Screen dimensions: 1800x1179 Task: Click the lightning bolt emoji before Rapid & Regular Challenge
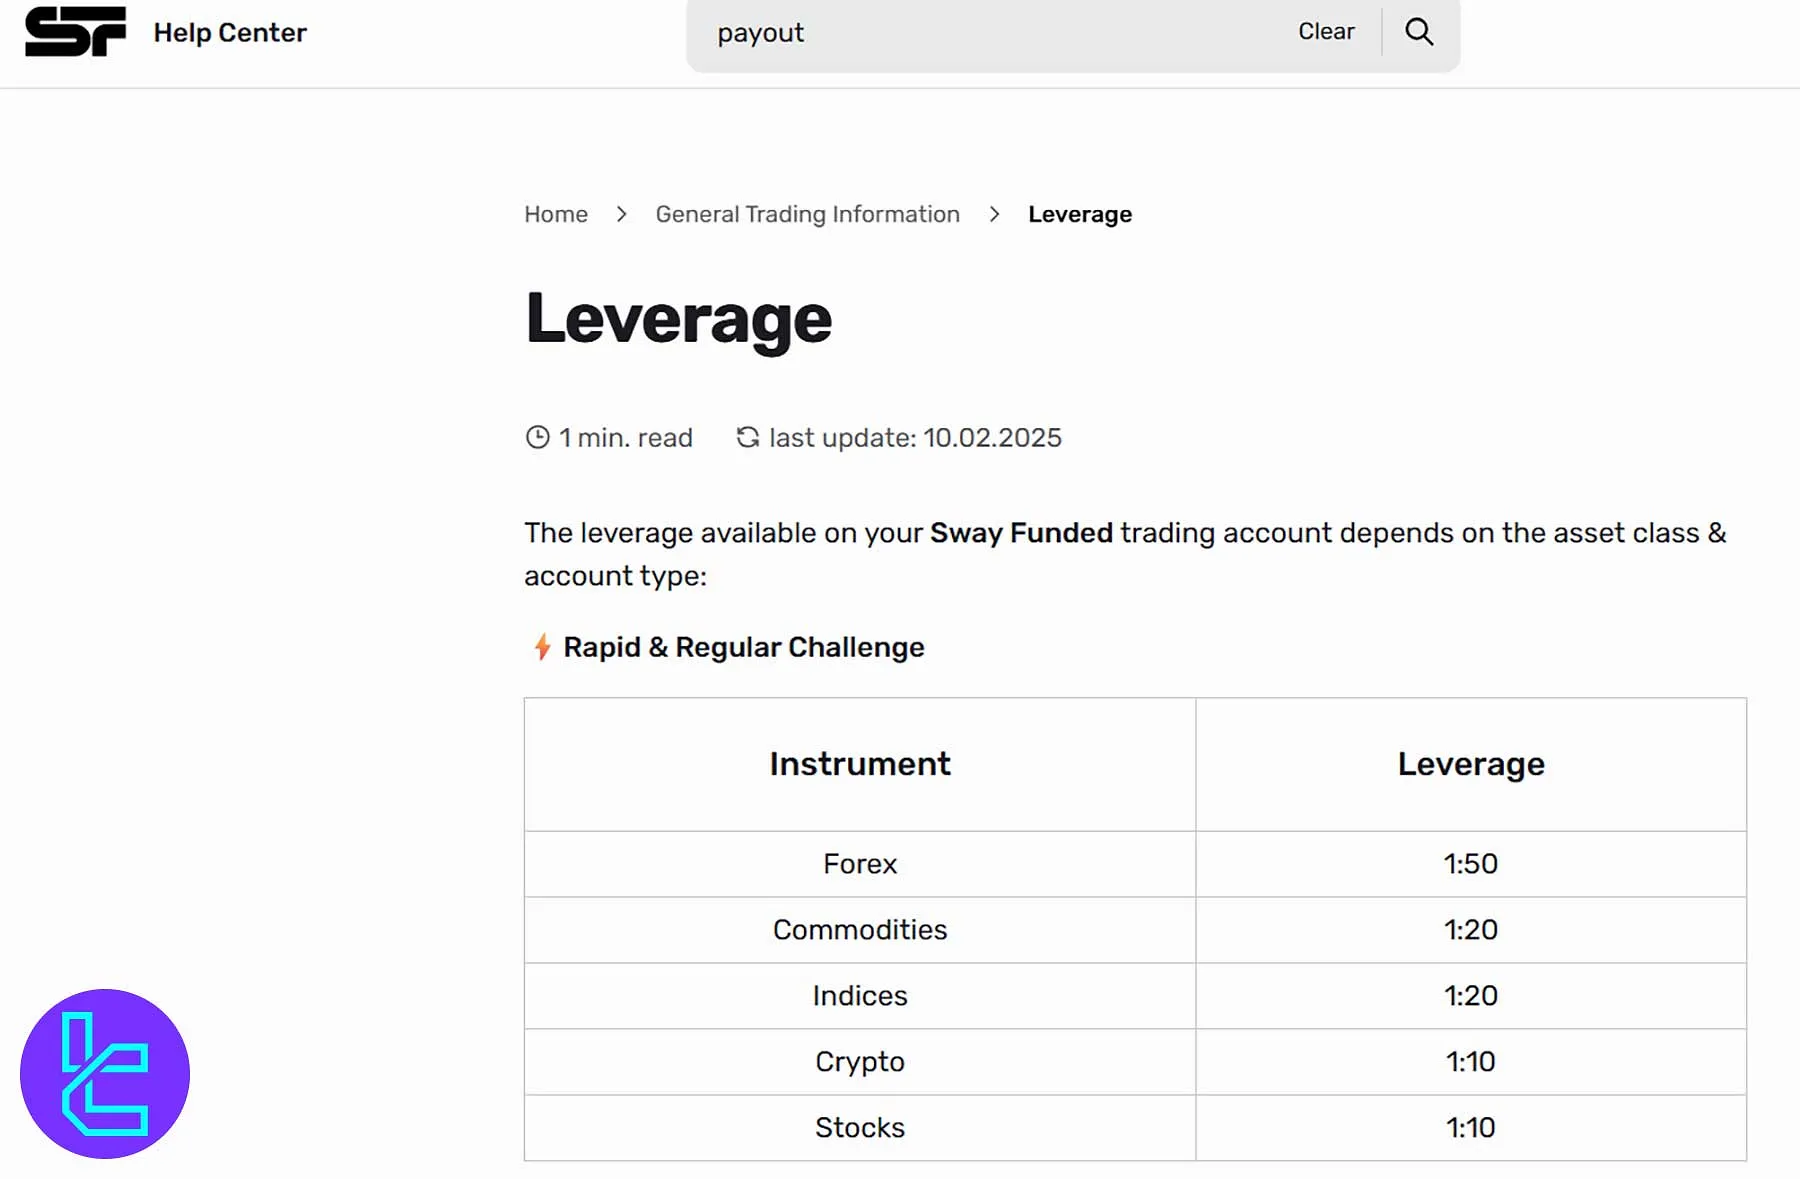[541, 647]
